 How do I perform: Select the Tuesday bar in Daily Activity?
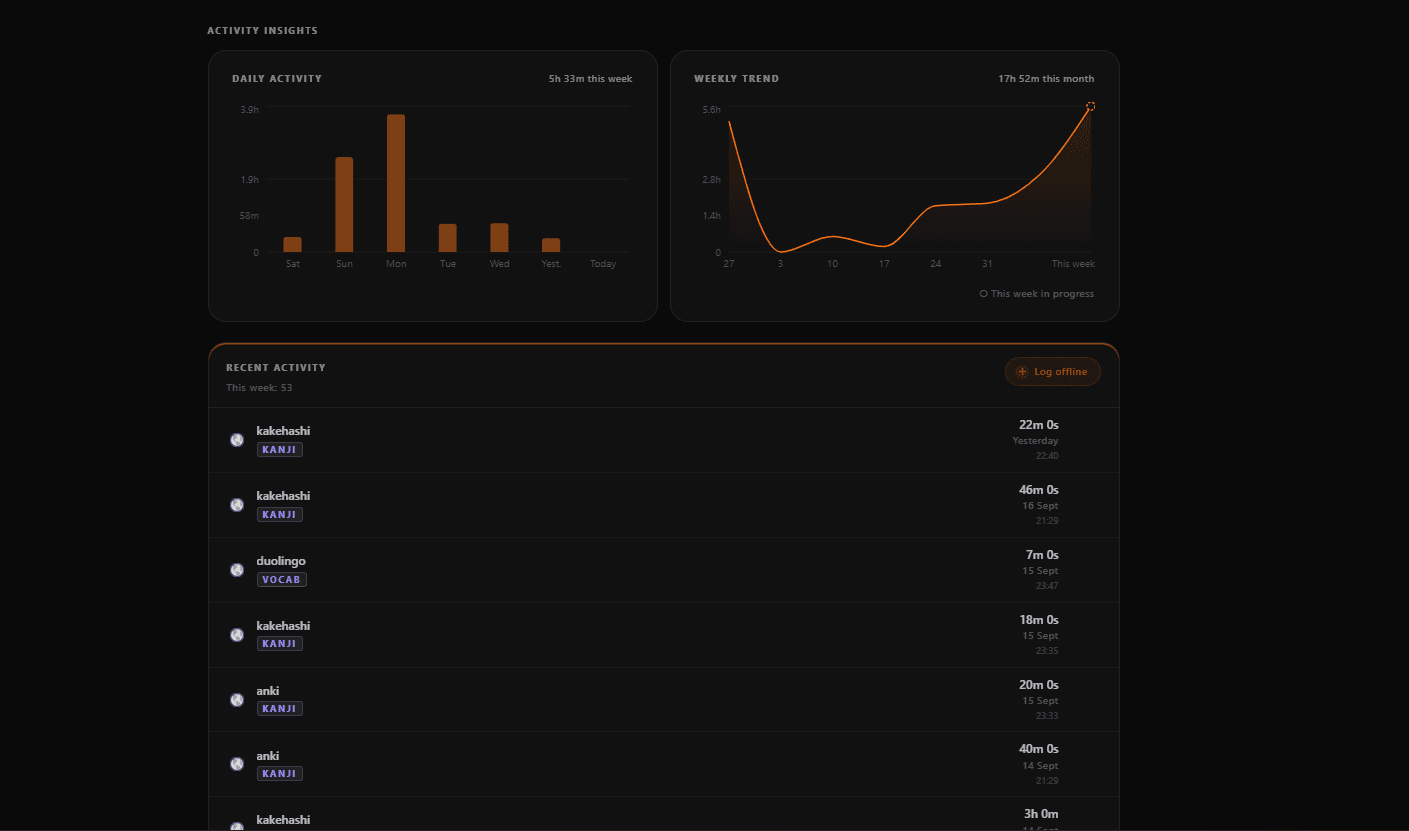click(448, 238)
